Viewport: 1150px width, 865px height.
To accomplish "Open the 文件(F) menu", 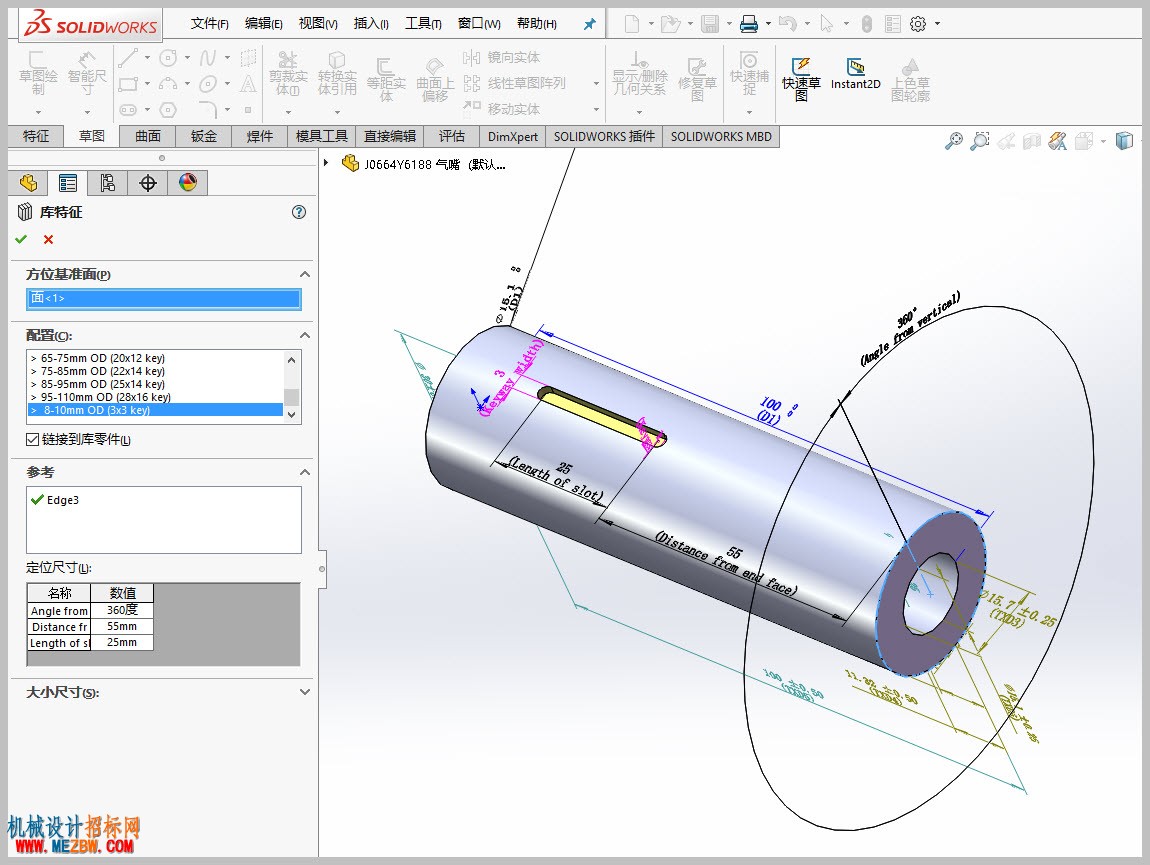I will 209,24.
